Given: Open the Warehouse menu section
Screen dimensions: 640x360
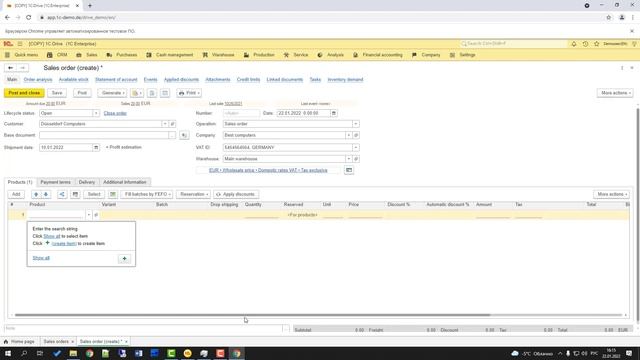Looking at the screenshot, I should click(218, 55).
